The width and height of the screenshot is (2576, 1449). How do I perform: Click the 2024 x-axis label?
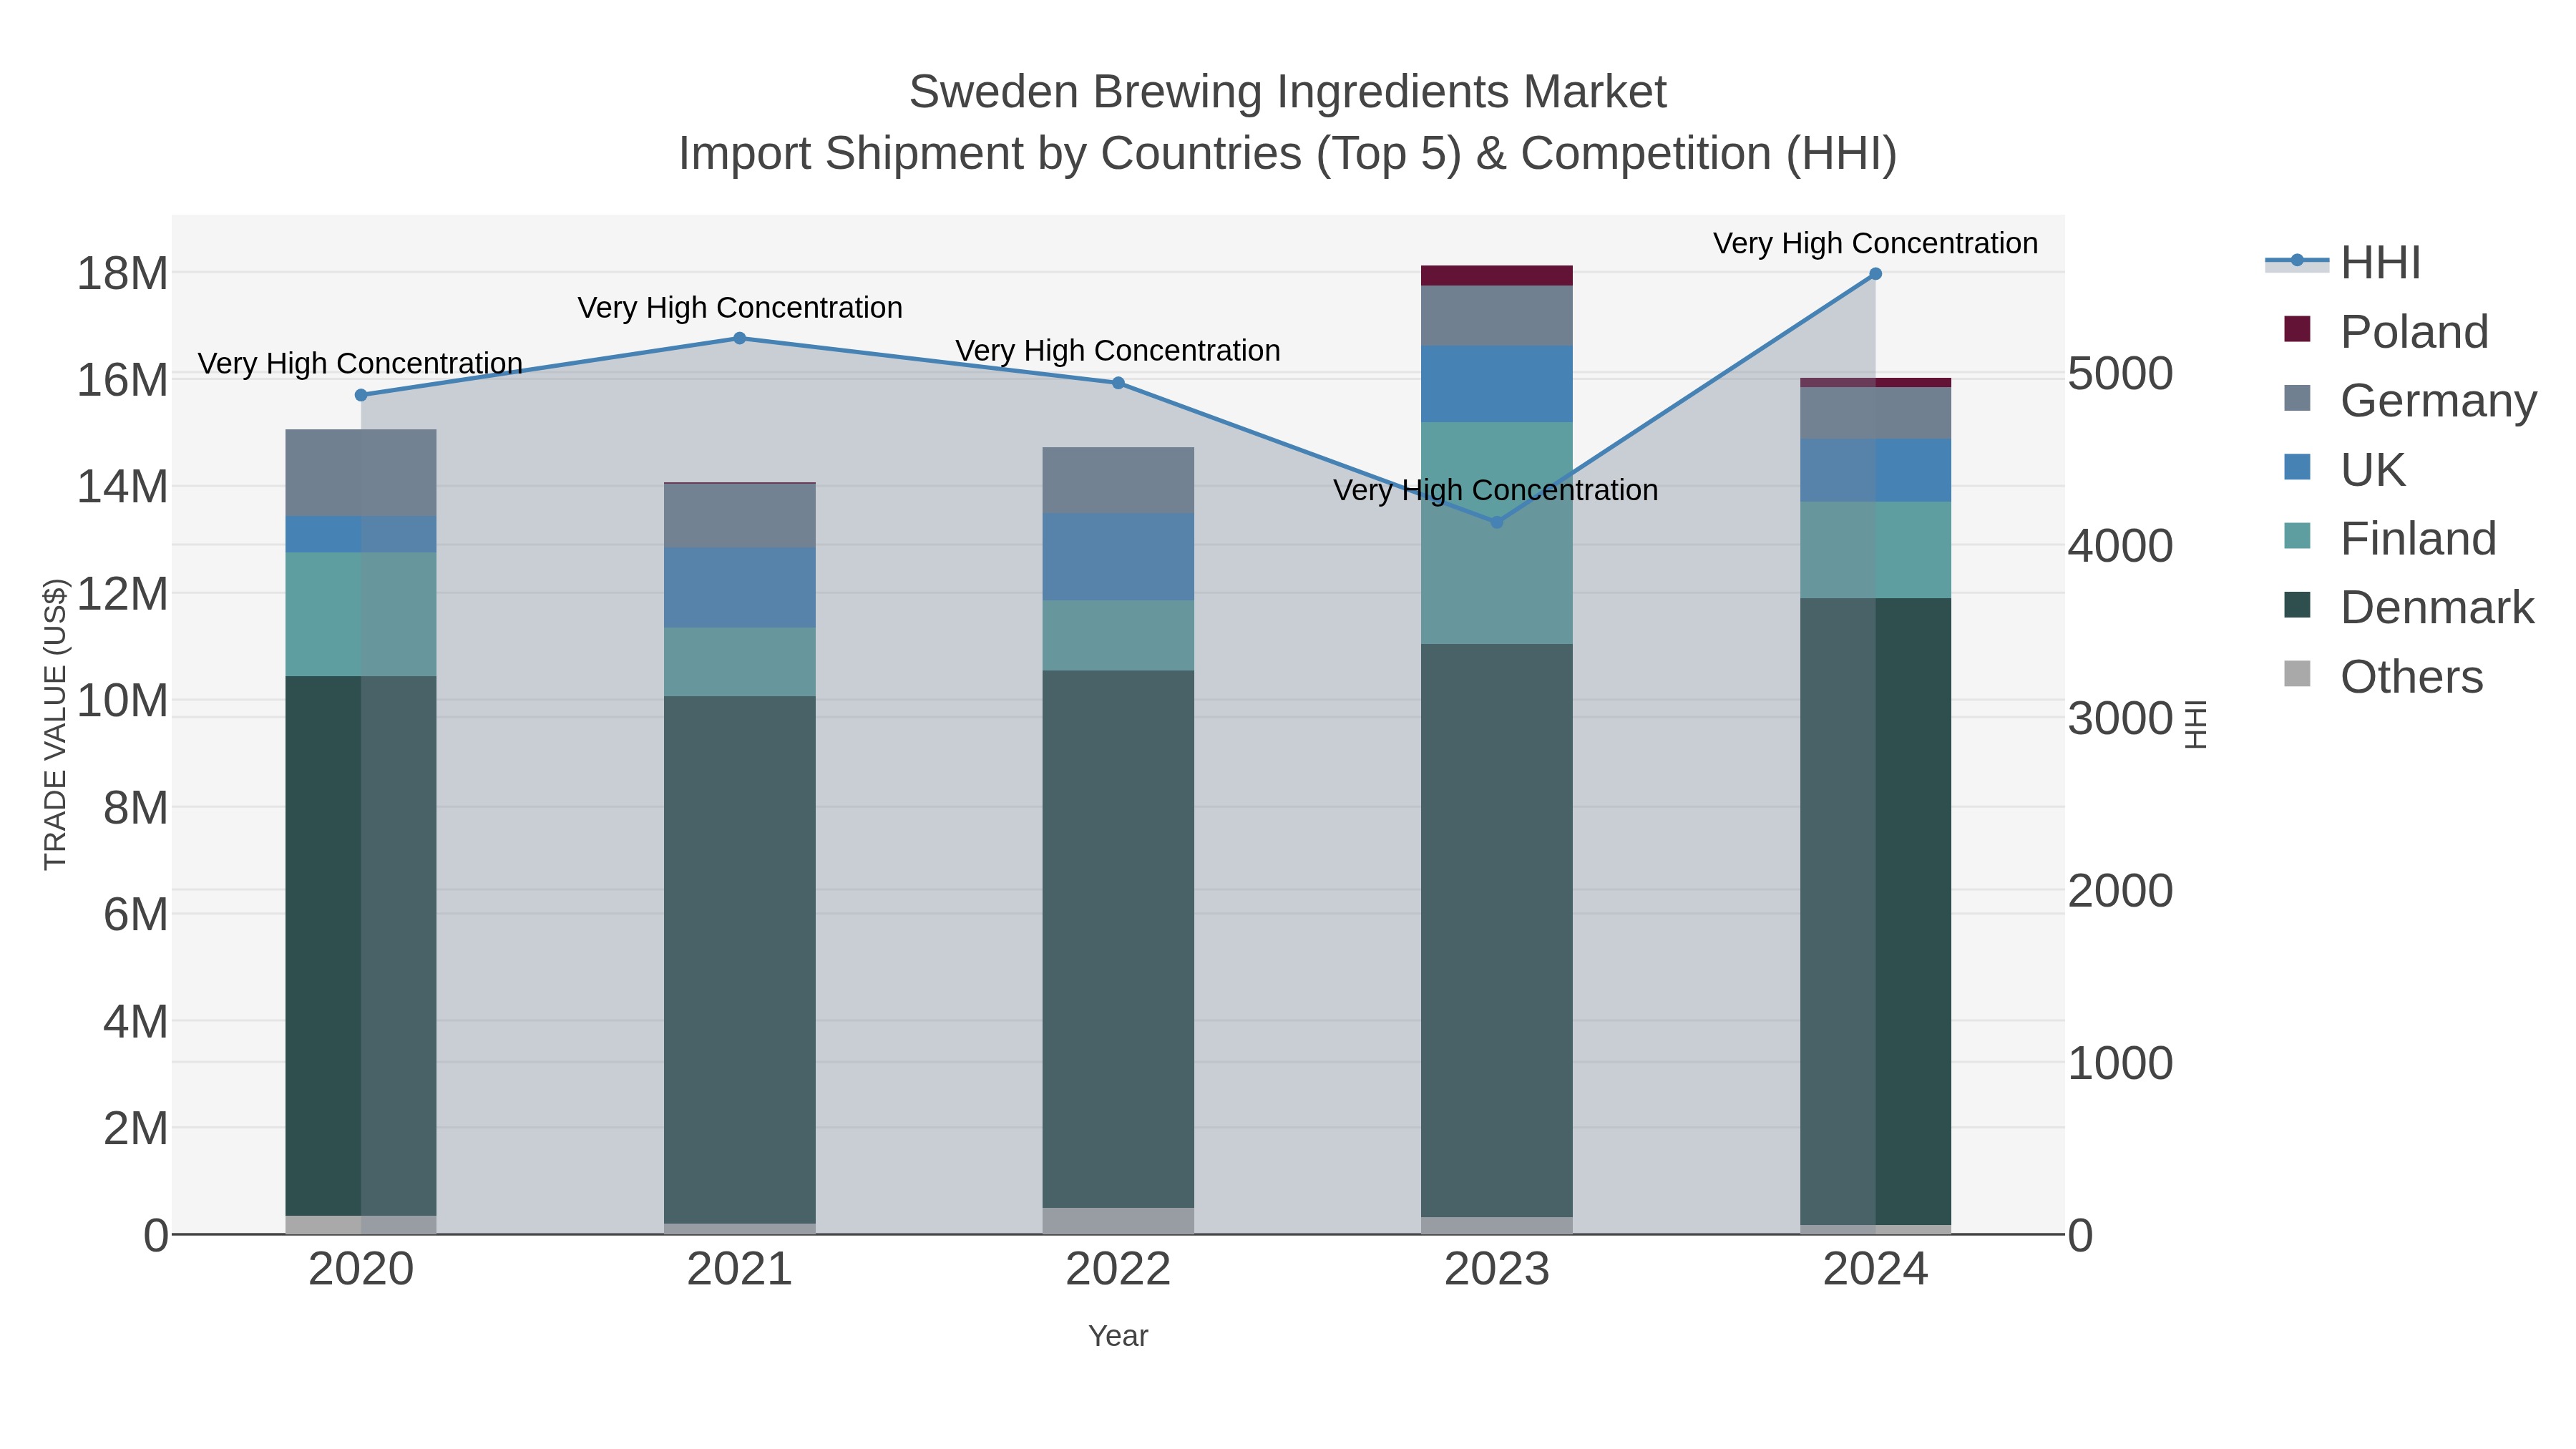click(x=1875, y=1270)
